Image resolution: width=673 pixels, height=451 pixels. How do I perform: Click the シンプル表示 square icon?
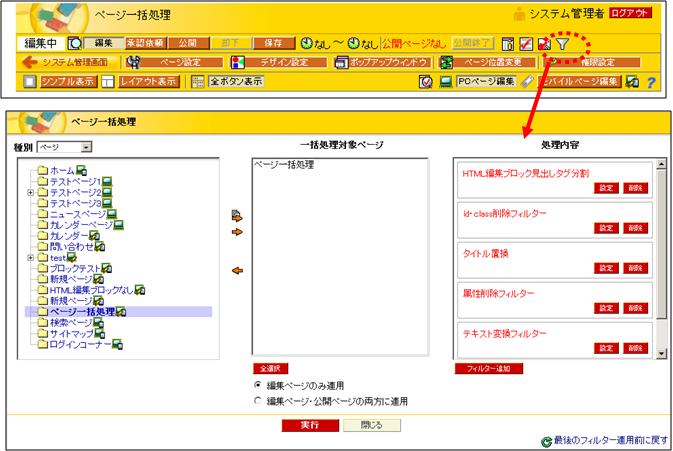coord(30,82)
